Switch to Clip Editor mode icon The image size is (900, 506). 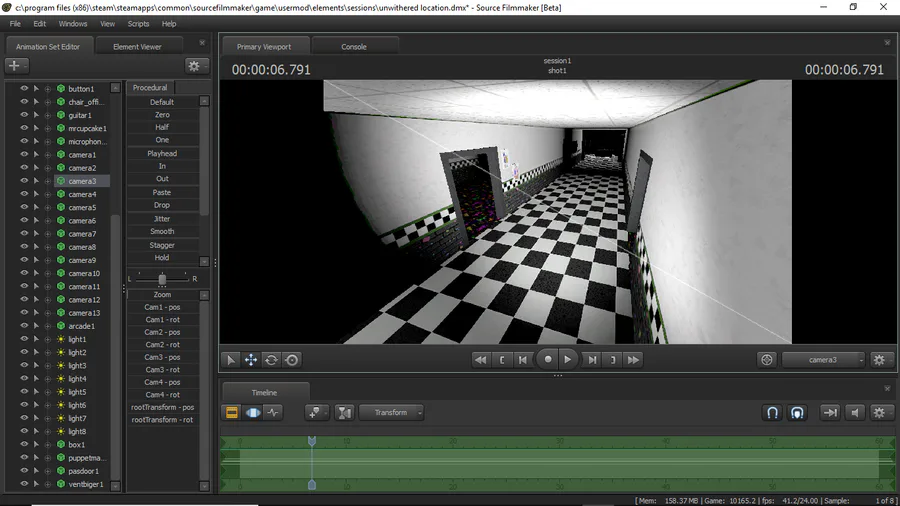pos(232,412)
